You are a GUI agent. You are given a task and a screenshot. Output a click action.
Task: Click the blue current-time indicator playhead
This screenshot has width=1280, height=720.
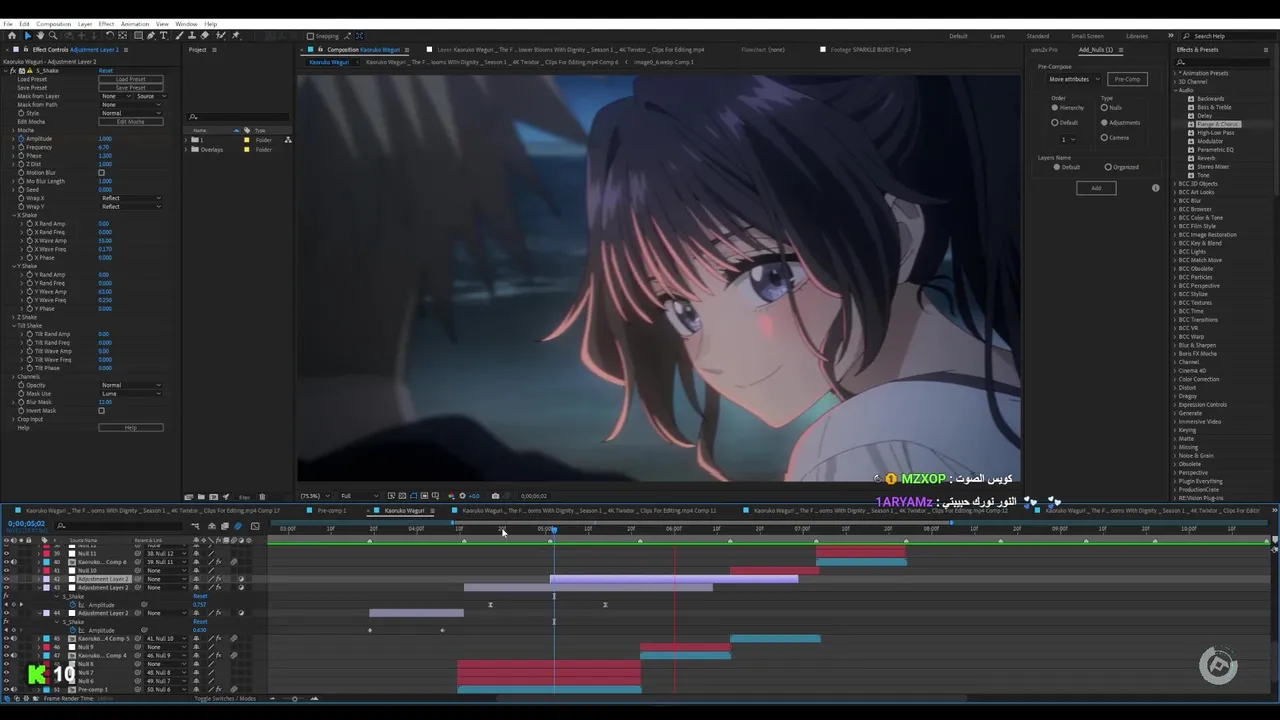(554, 529)
